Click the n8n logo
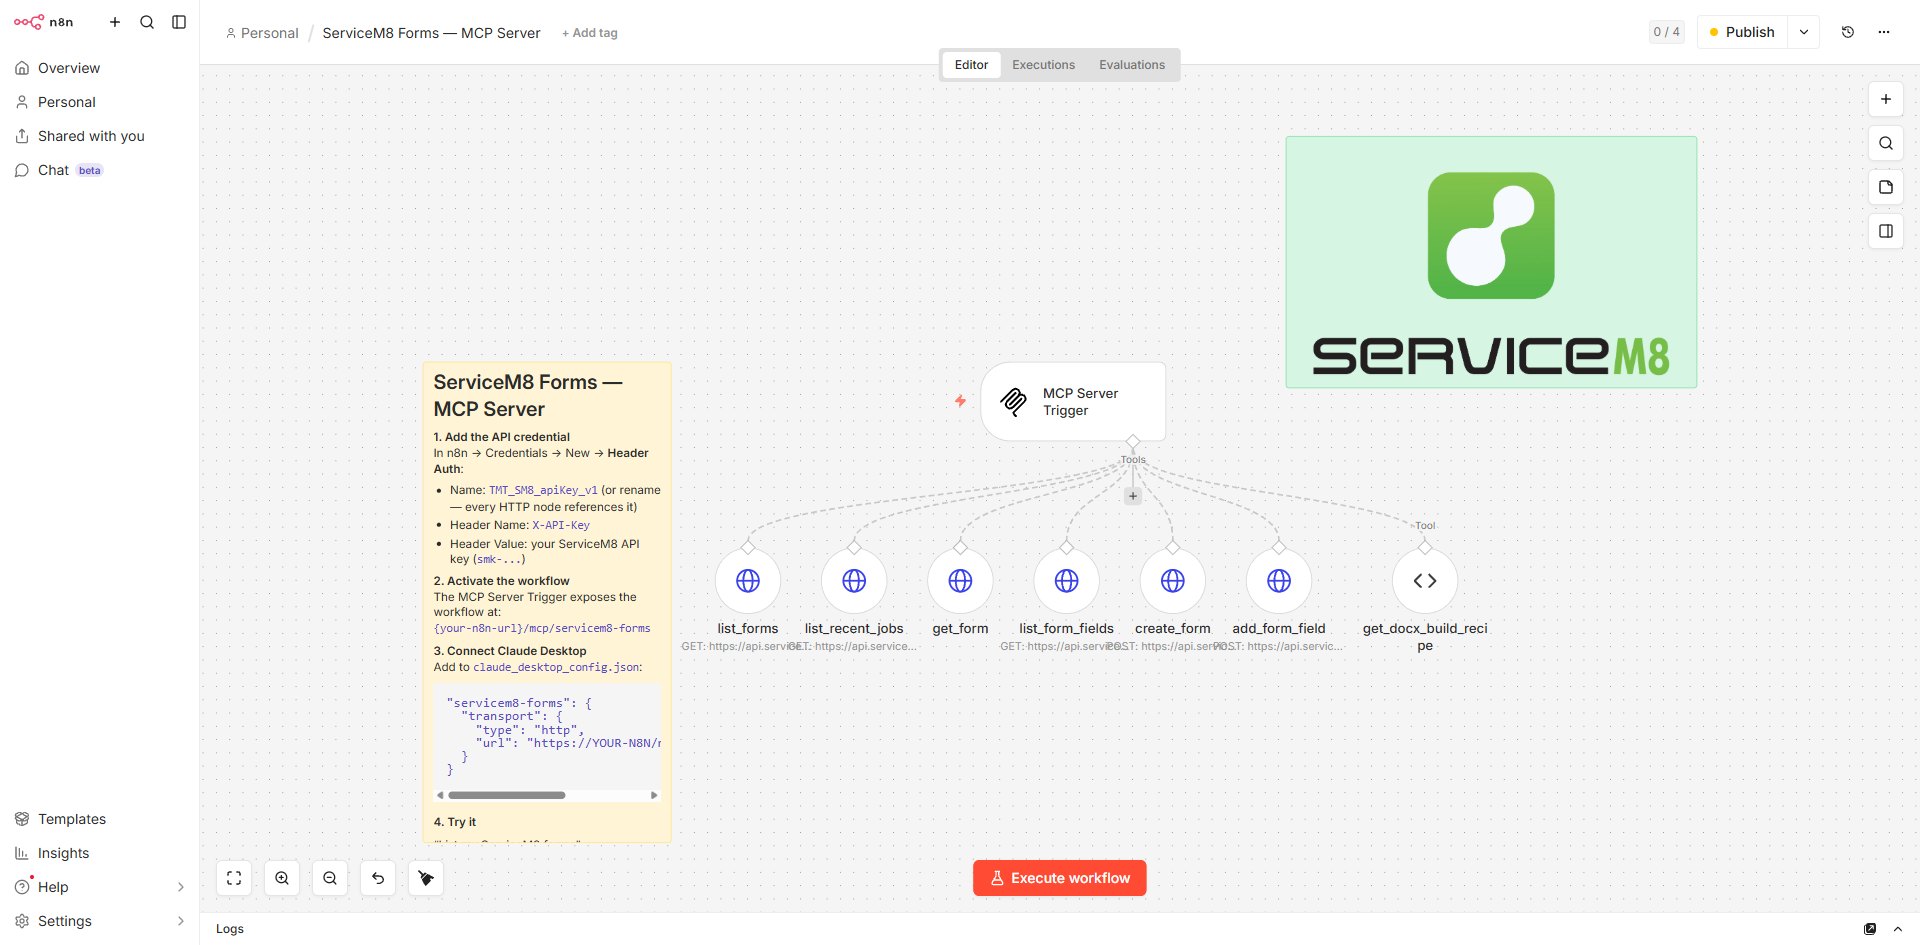 coord(43,22)
